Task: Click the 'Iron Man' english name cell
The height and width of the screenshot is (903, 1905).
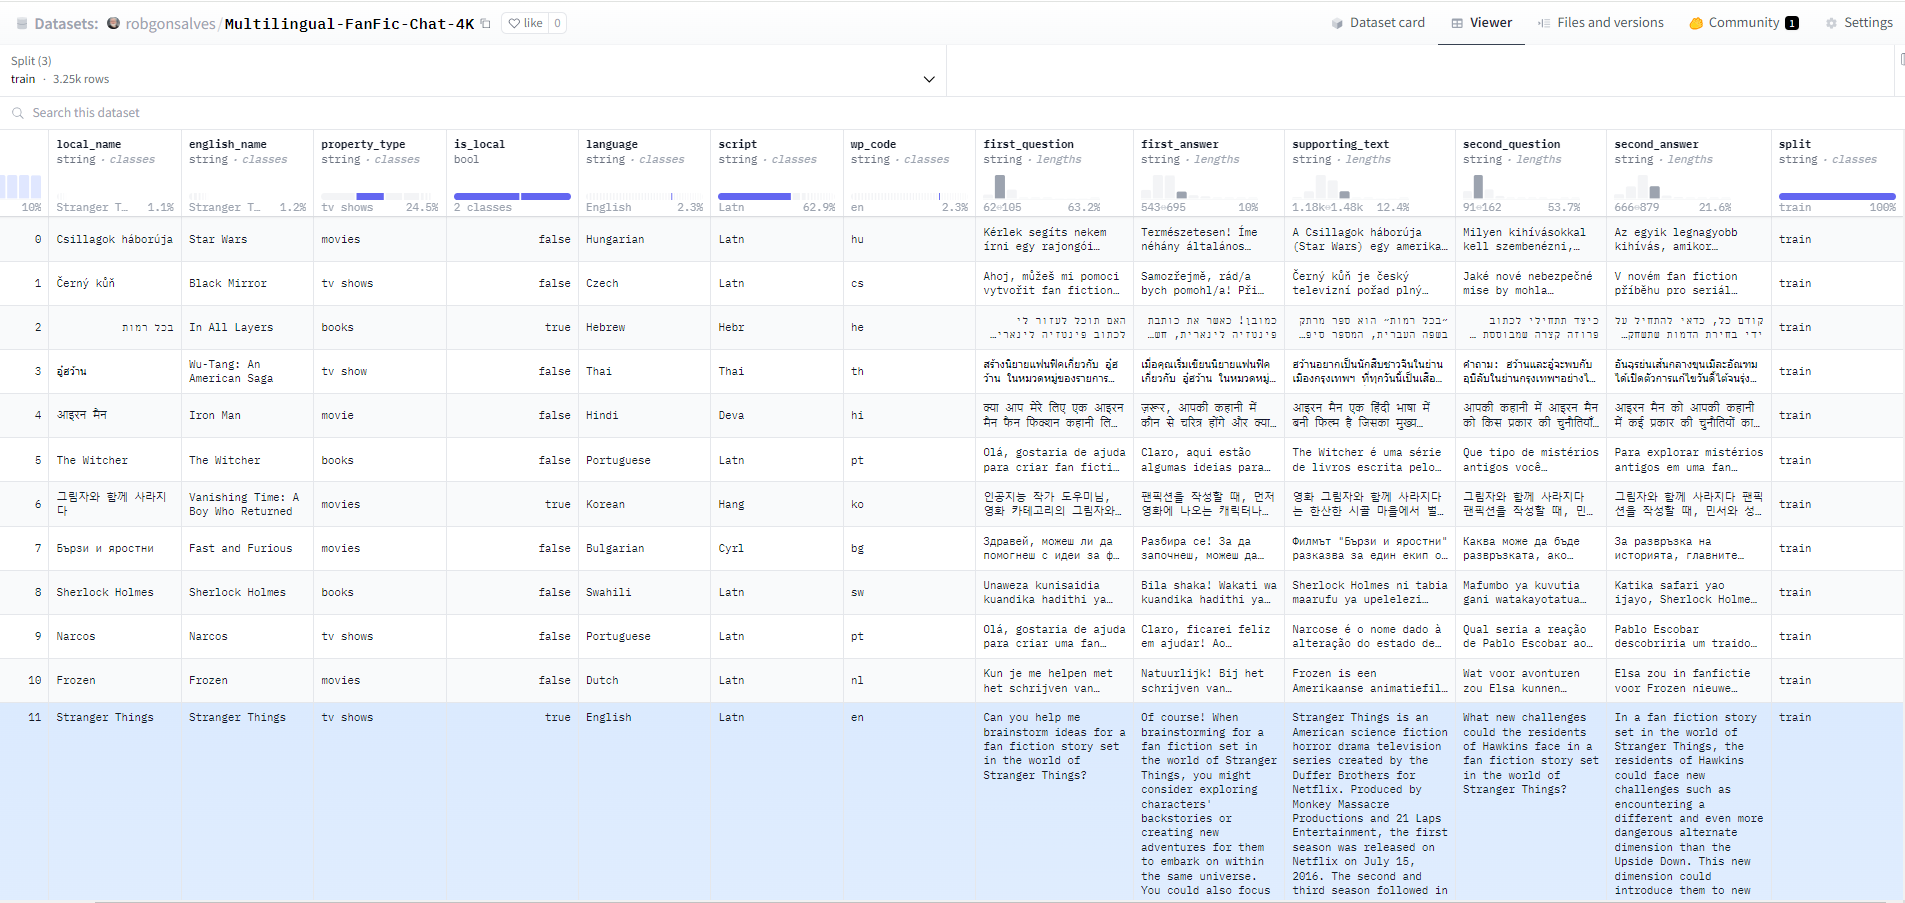Action: 247,416
